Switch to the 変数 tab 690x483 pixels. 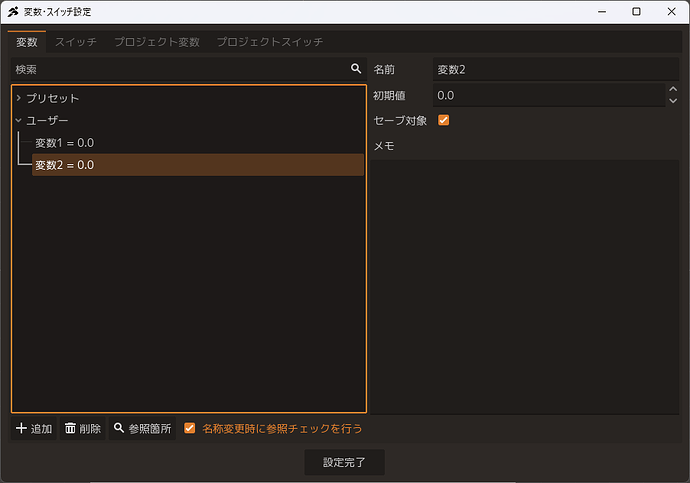(x=27, y=42)
